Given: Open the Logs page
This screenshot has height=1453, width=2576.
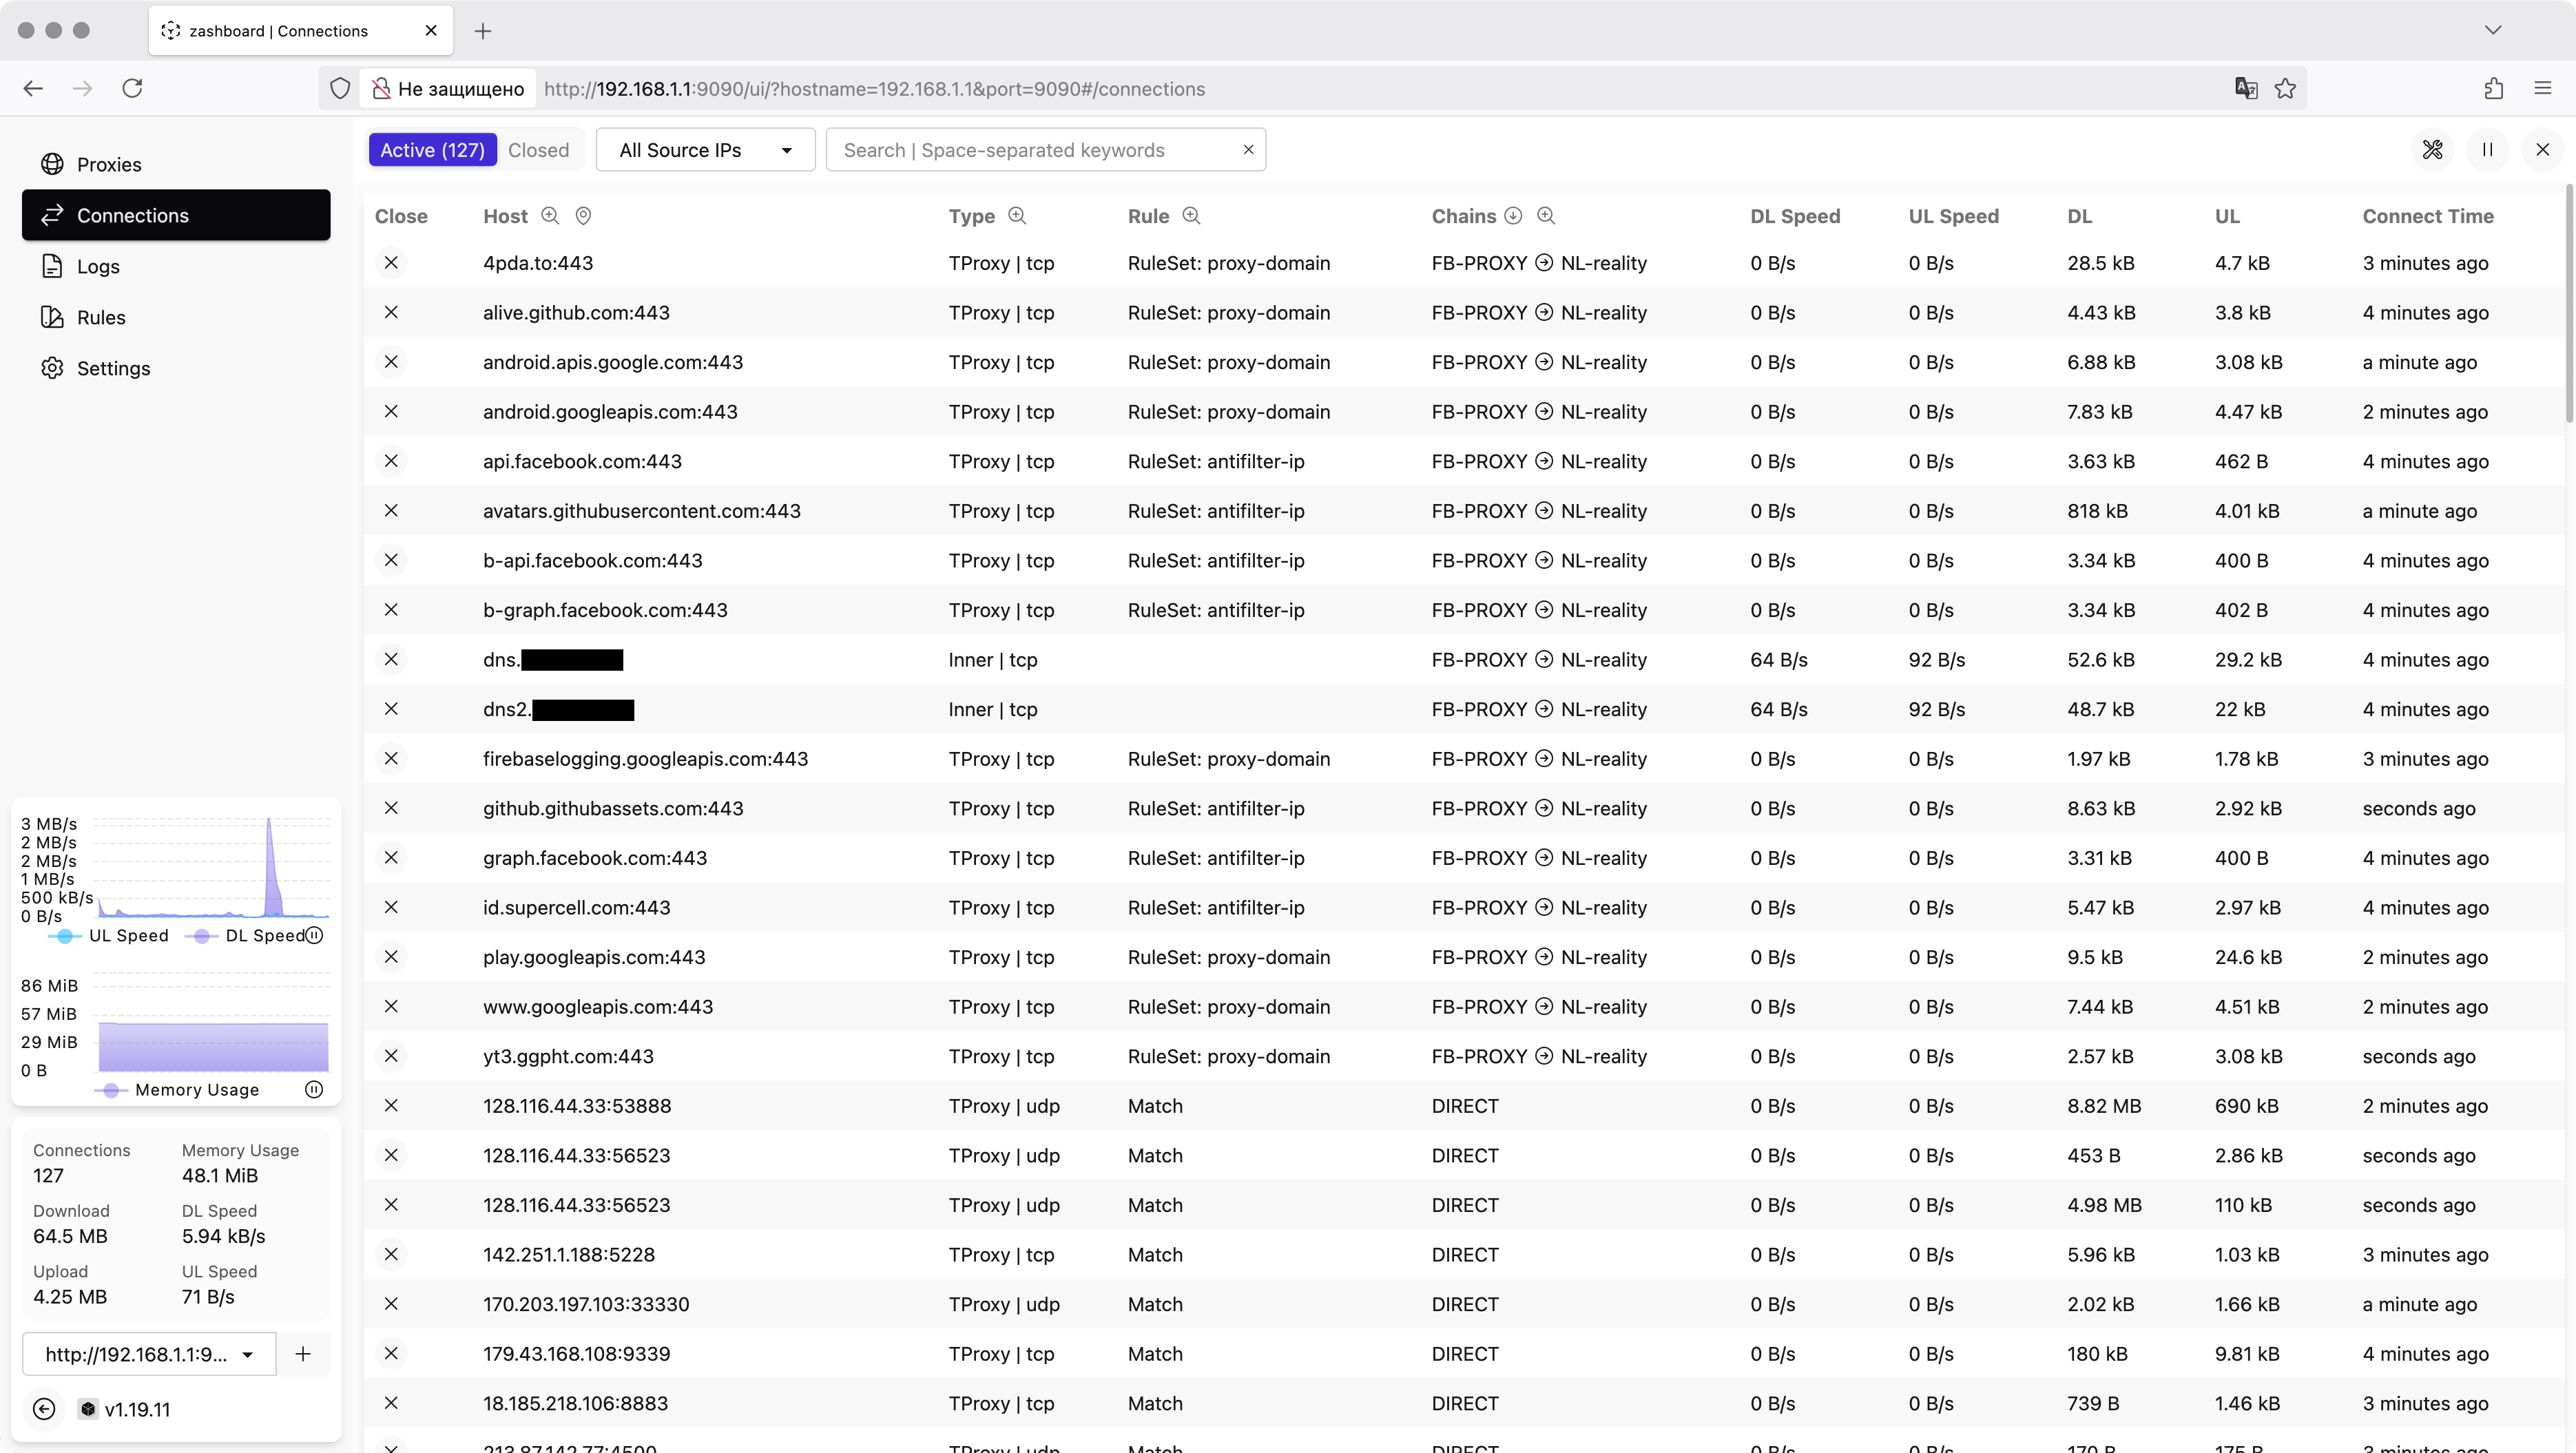Looking at the screenshot, I should pos(98,266).
